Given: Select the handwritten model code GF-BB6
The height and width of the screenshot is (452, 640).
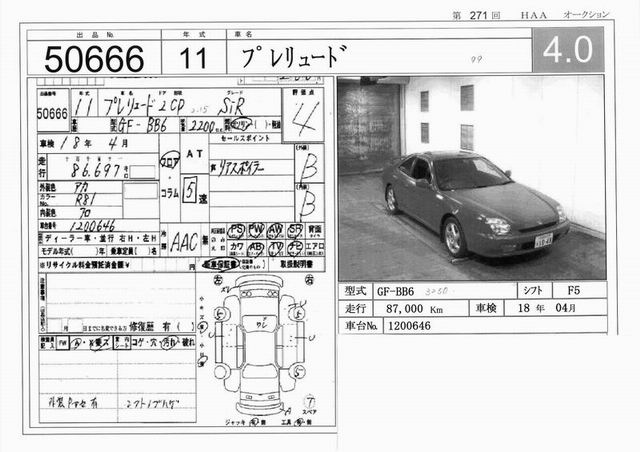Looking at the screenshot, I should click(x=142, y=125).
